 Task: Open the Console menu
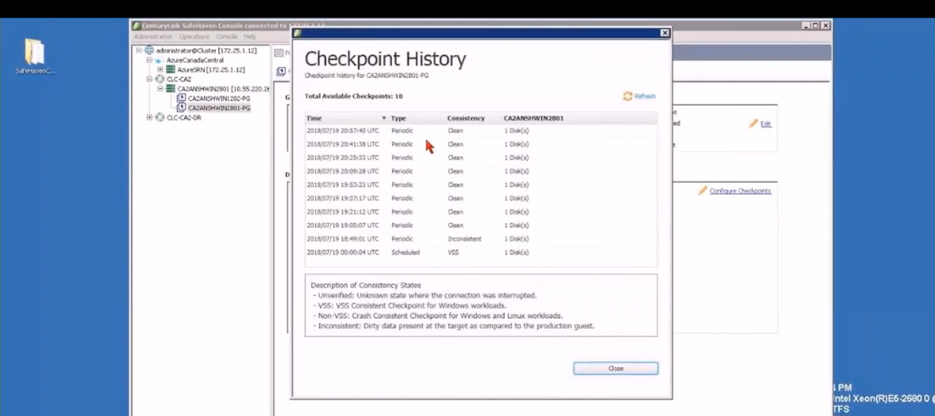tap(227, 36)
